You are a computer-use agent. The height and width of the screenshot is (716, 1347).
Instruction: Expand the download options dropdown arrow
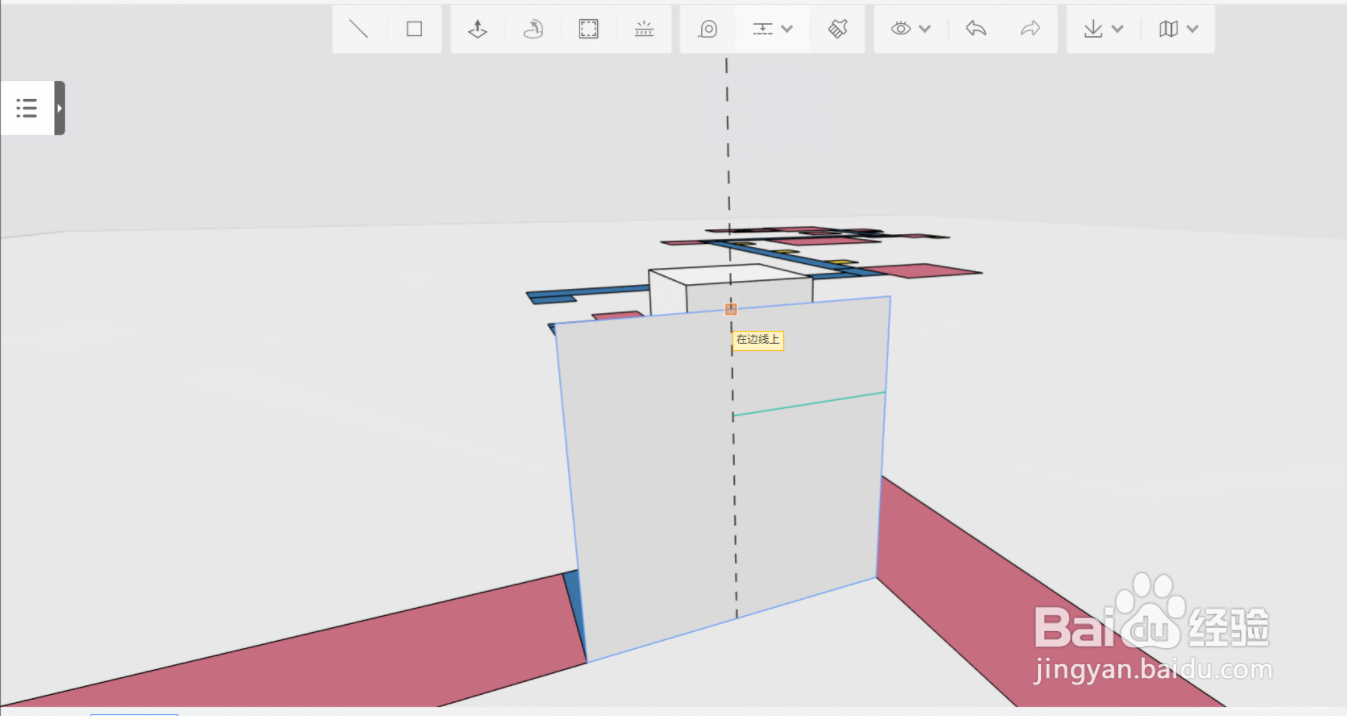tap(1118, 29)
